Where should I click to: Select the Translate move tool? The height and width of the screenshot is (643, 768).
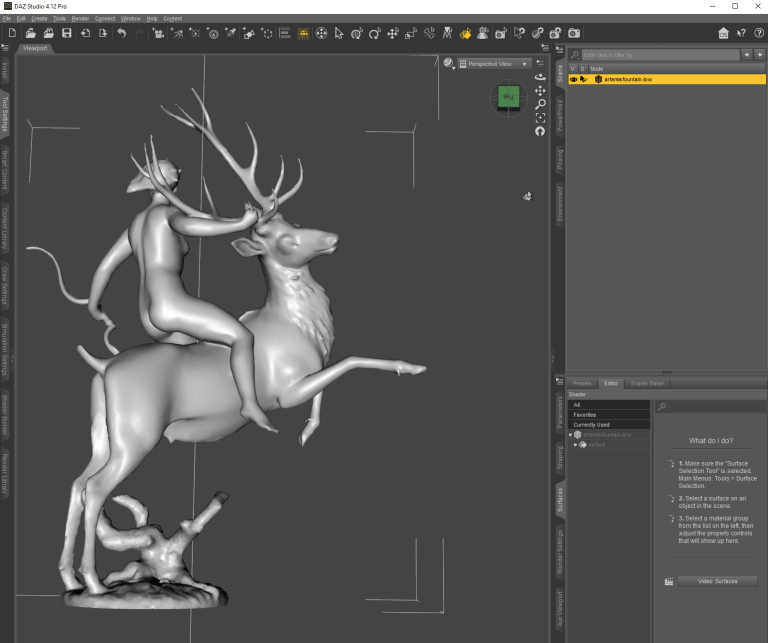[x=392, y=33]
